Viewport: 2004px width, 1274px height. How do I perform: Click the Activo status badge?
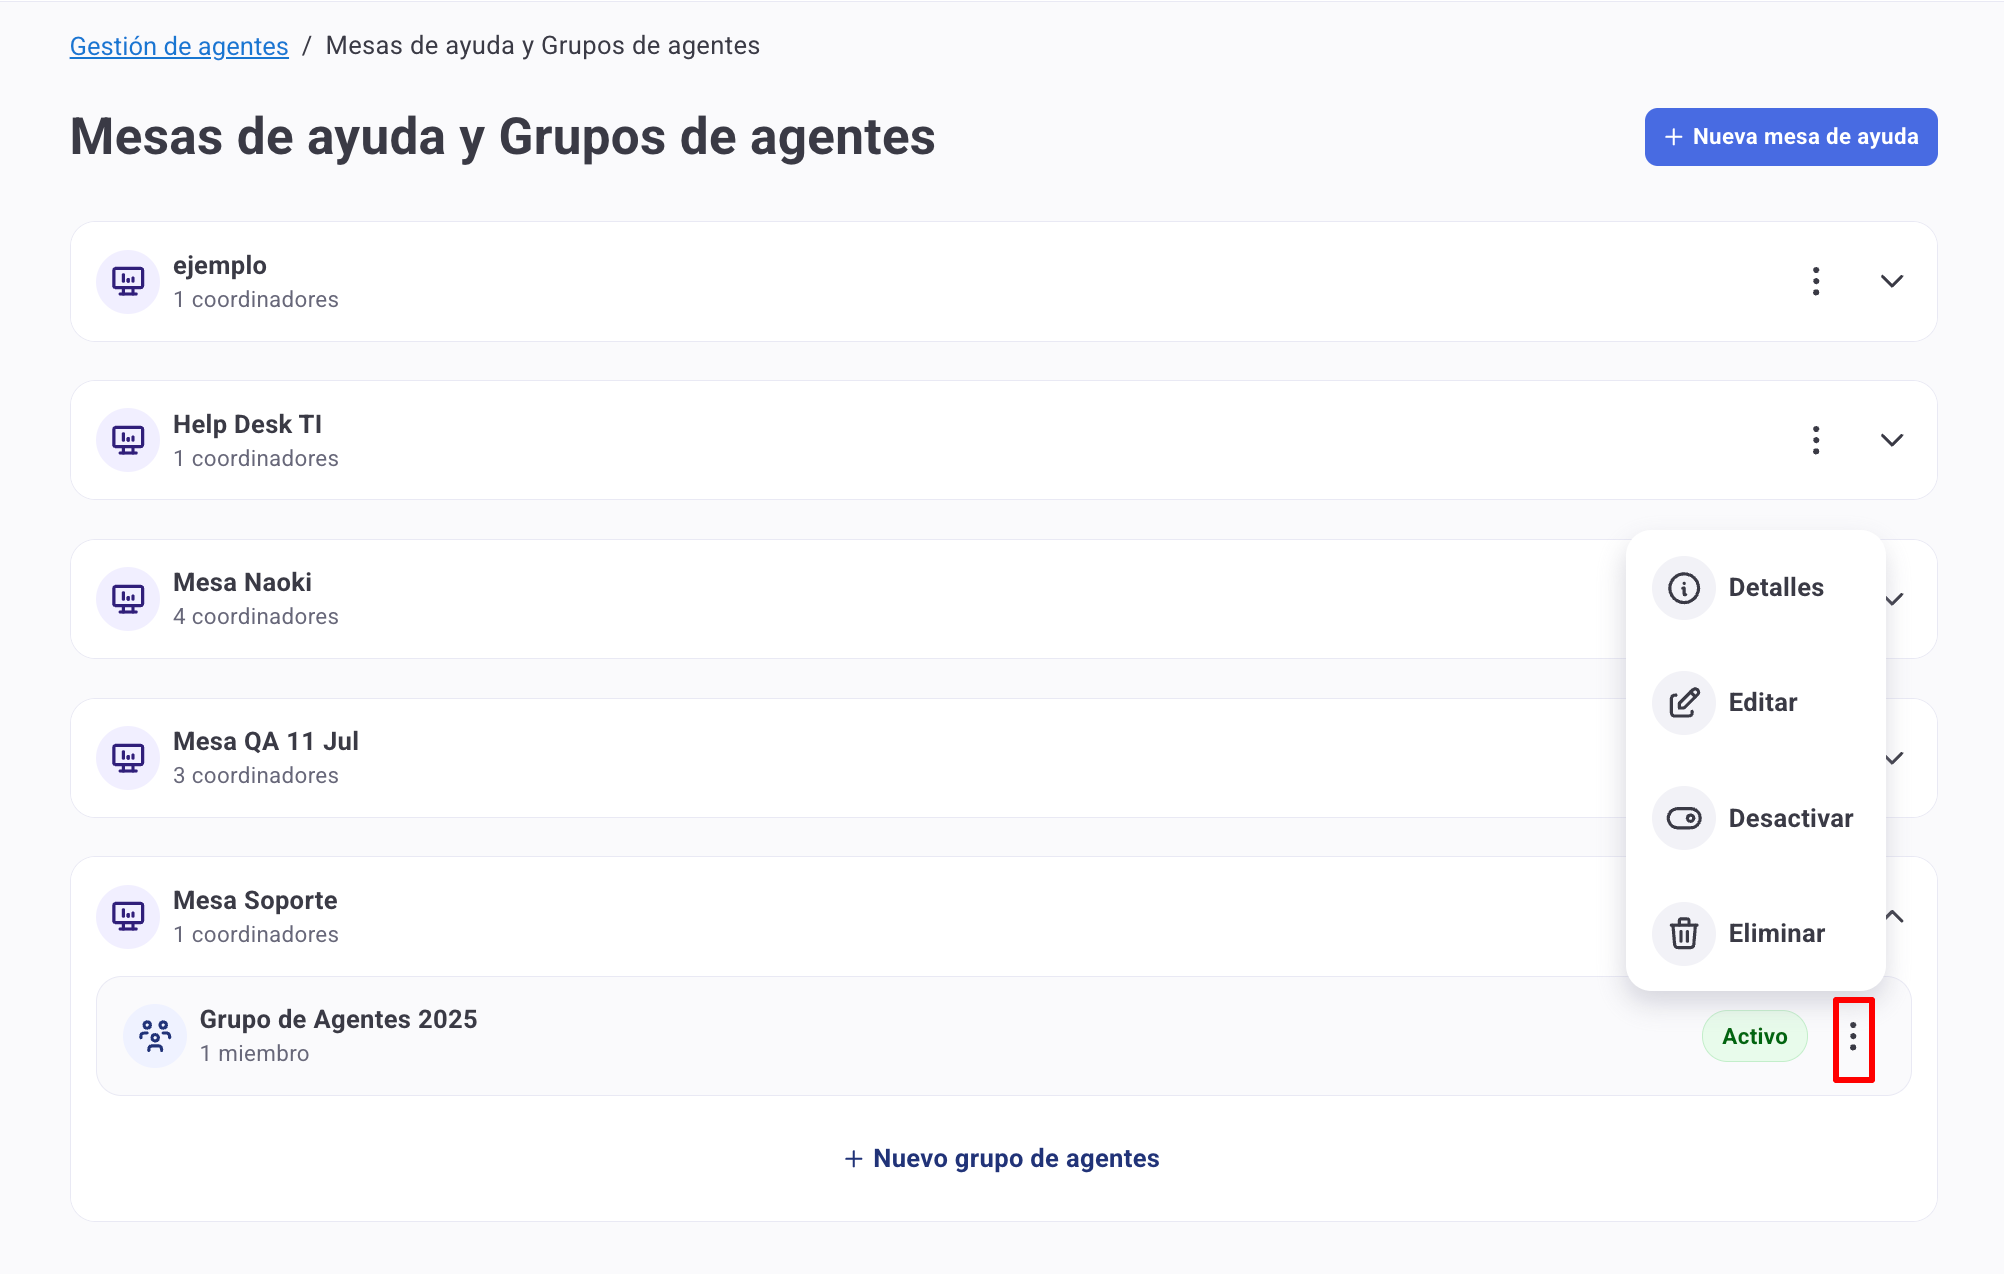tap(1754, 1036)
